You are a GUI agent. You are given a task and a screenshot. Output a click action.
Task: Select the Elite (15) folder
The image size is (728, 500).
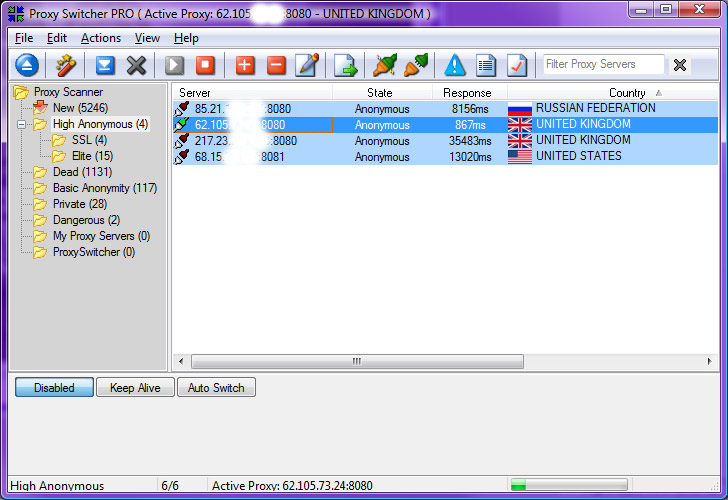92,156
